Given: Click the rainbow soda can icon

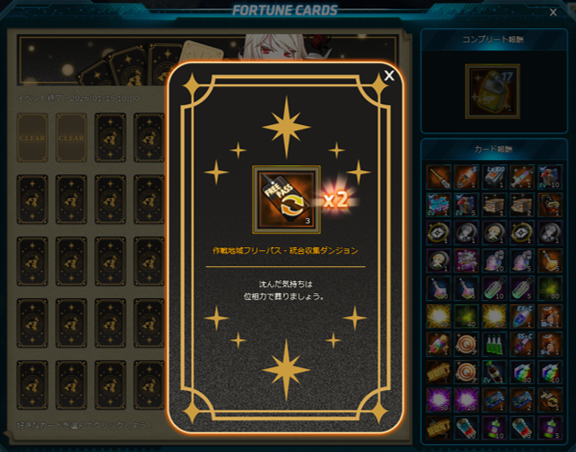Looking at the screenshot, I should pyautogui.click(x=439, y=344).
